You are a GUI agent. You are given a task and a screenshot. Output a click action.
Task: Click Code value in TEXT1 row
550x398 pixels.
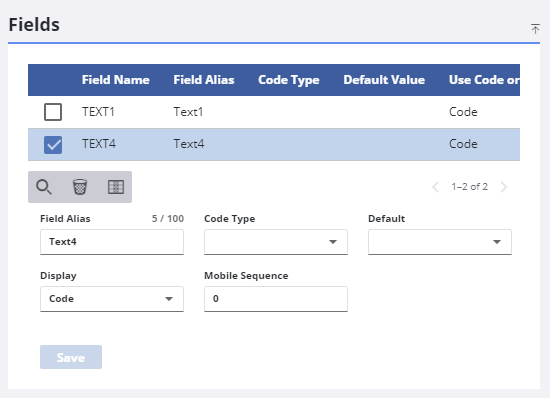(x=463, y=112)
